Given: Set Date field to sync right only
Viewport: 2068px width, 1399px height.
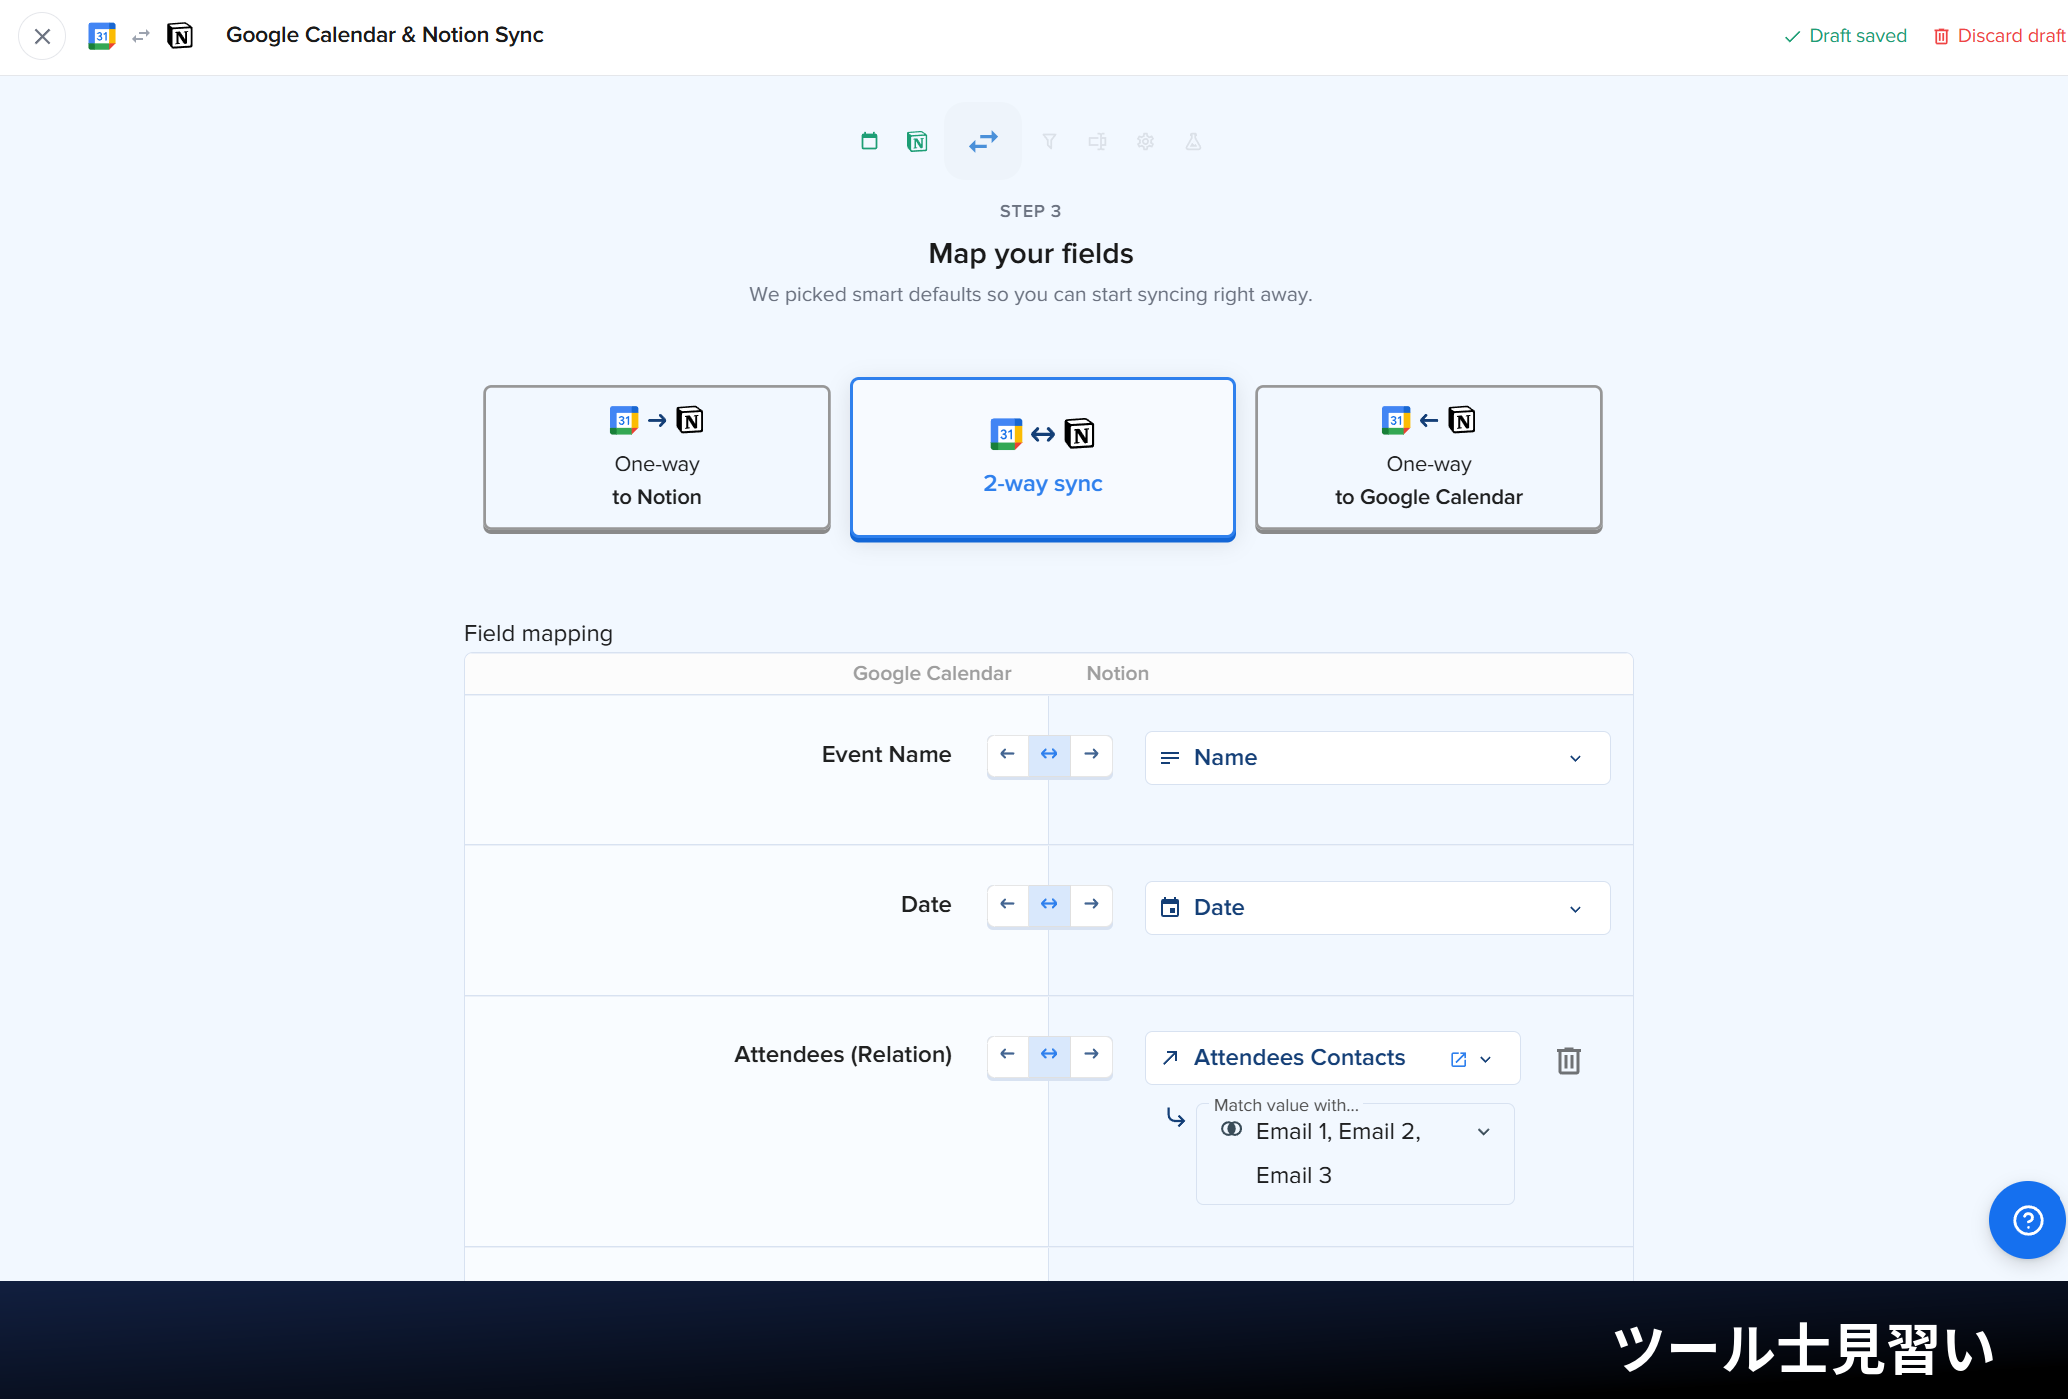Looking at the screenshot, I should (x=1091, y=904).
